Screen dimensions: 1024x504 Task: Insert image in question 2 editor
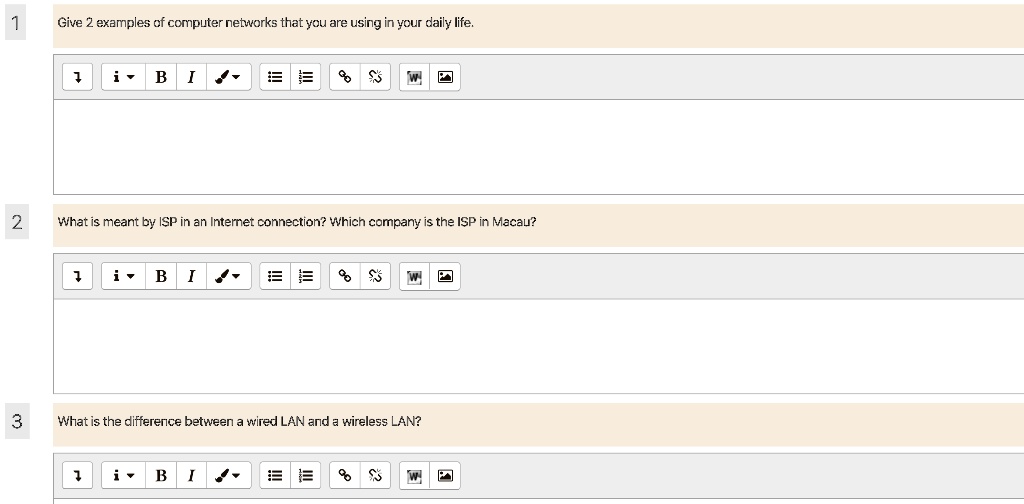click(445, 276)
